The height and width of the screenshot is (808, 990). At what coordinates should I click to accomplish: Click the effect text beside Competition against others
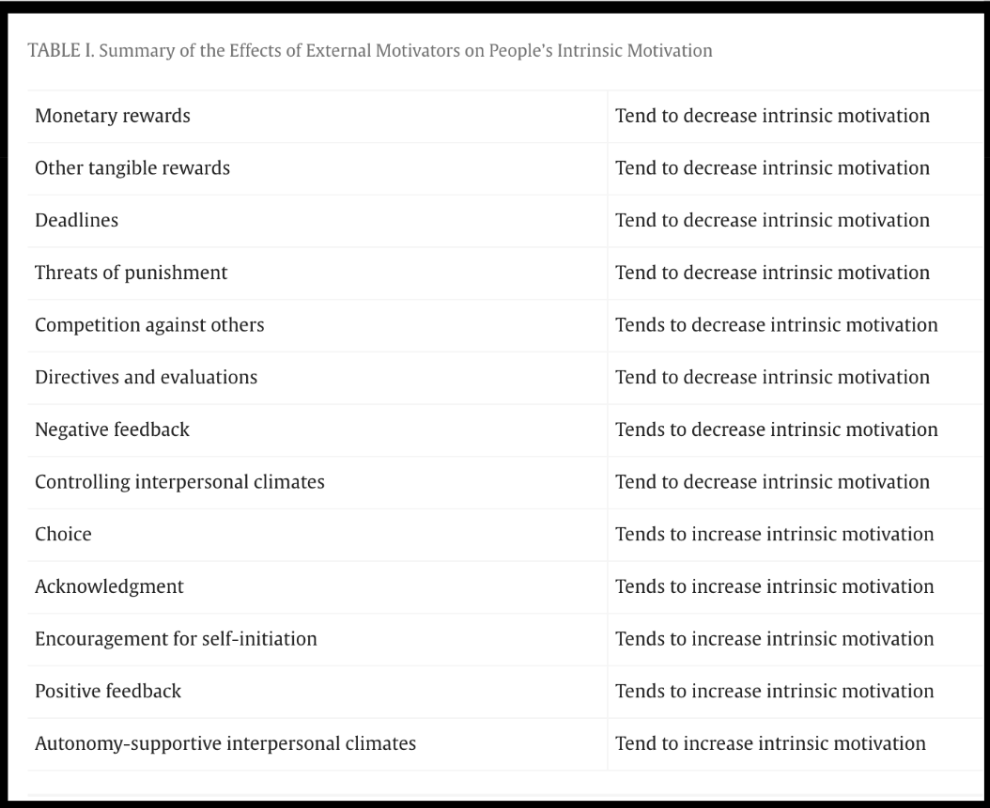click(x=776, y=325)
